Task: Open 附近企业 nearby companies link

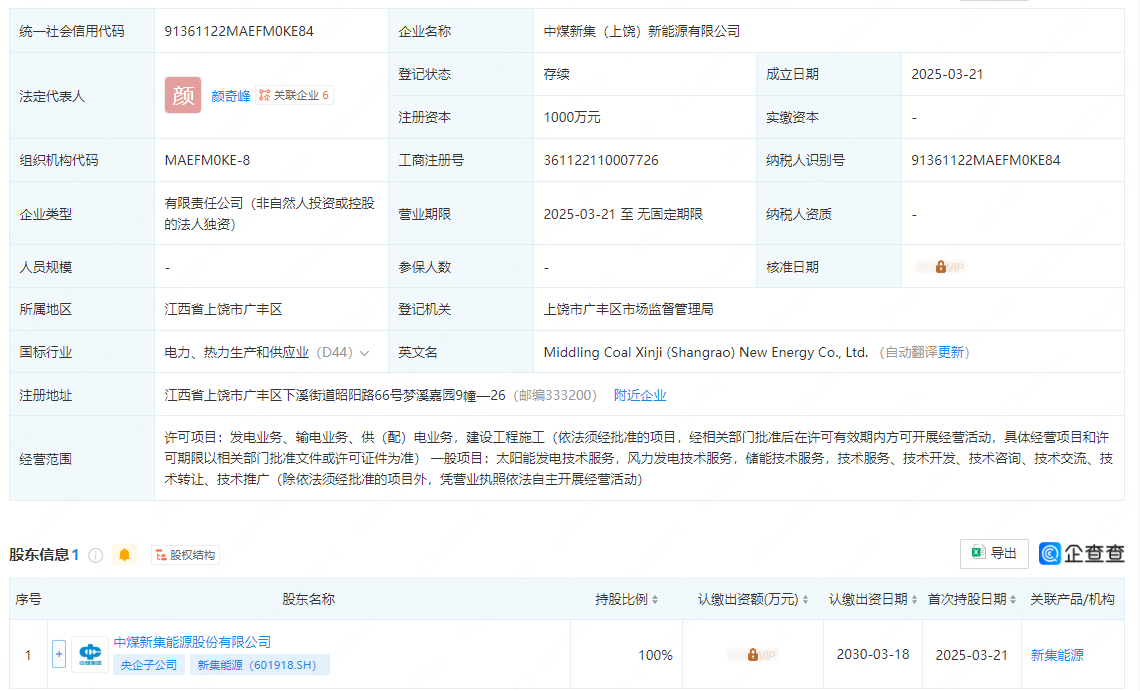Action: (x=640, y=395)
